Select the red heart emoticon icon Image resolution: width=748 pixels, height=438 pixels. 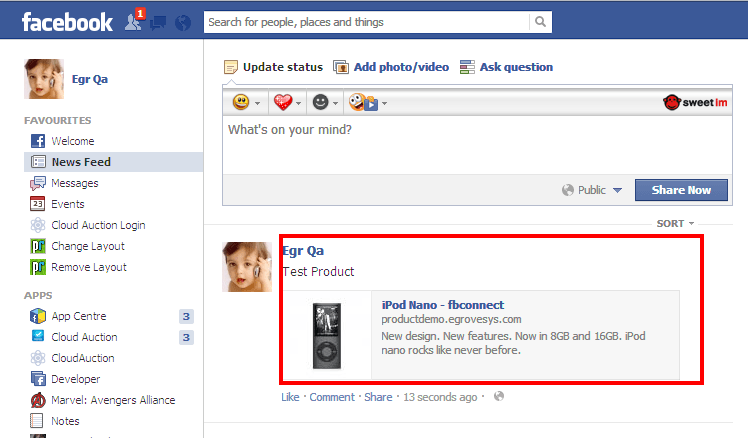pos(282,102)
